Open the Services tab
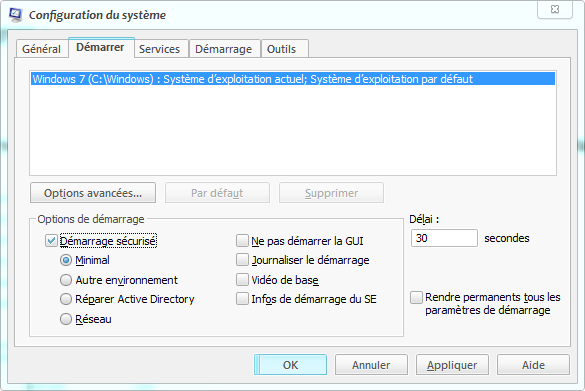Image resolution: width=585 pixels, height=391 pixels. tap(159, 49)
